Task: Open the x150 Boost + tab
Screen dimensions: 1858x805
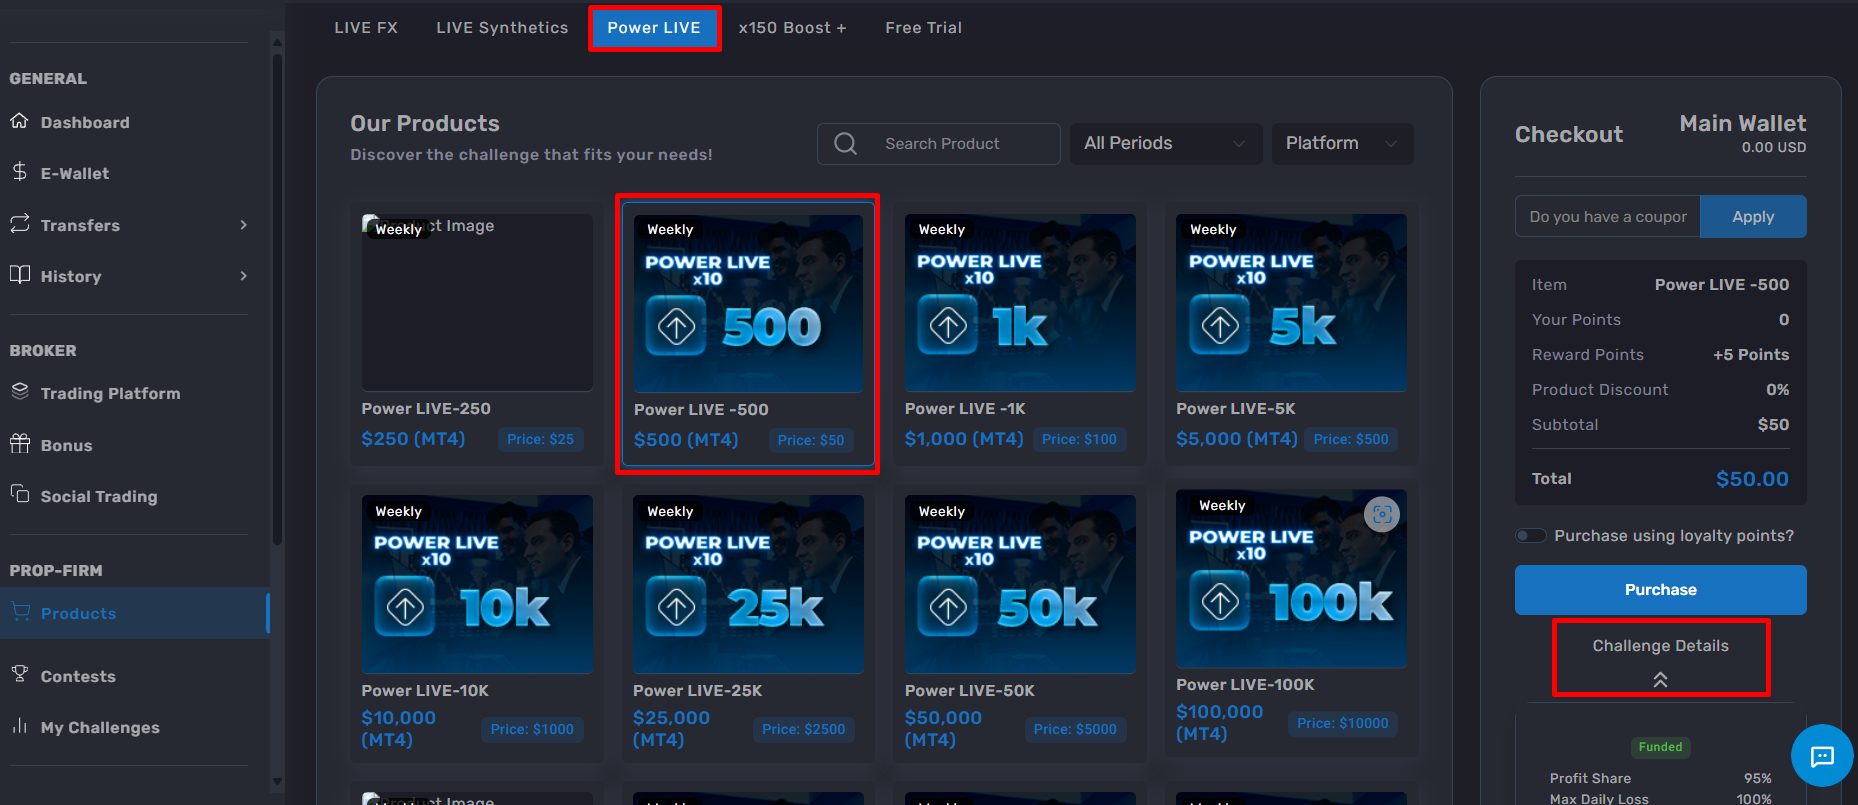Action: (792, 28)
